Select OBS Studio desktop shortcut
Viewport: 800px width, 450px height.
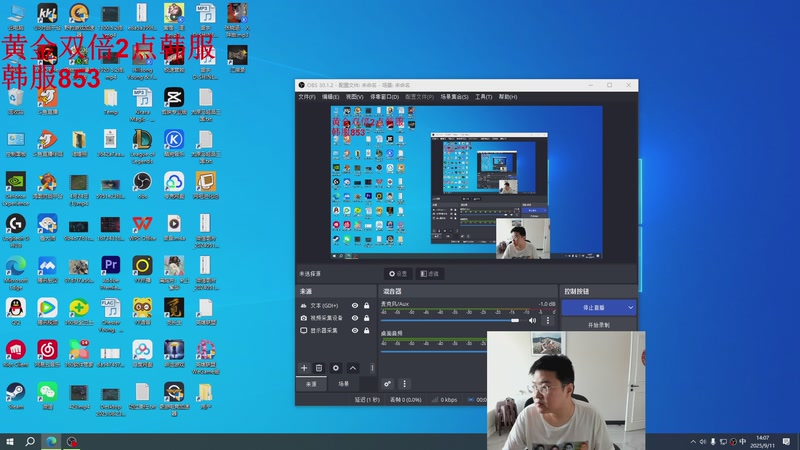click(x=142, y=186)
